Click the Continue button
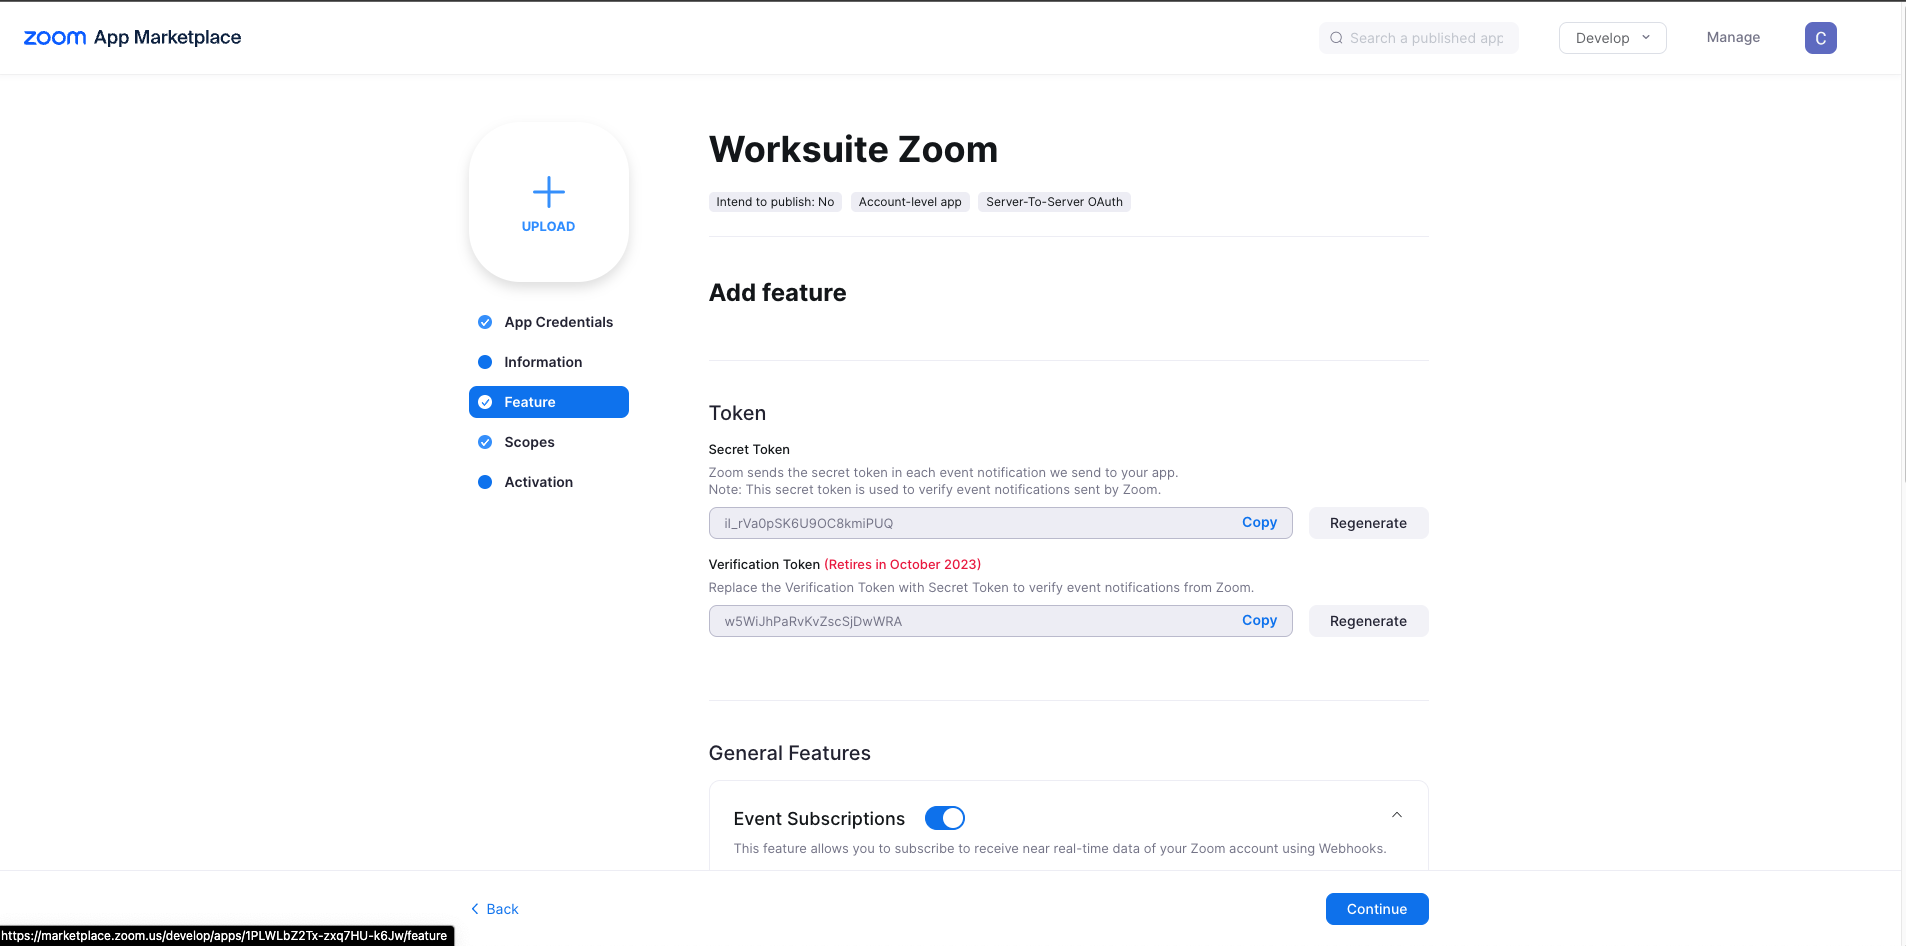 pos(1376,909)
